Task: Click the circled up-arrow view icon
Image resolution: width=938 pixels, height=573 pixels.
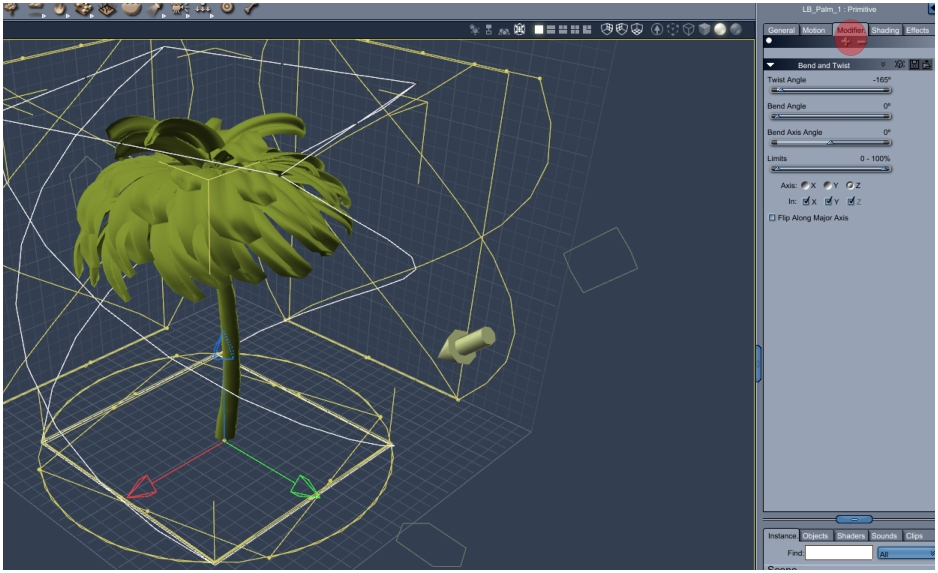Action: click(x=657, y=29)
